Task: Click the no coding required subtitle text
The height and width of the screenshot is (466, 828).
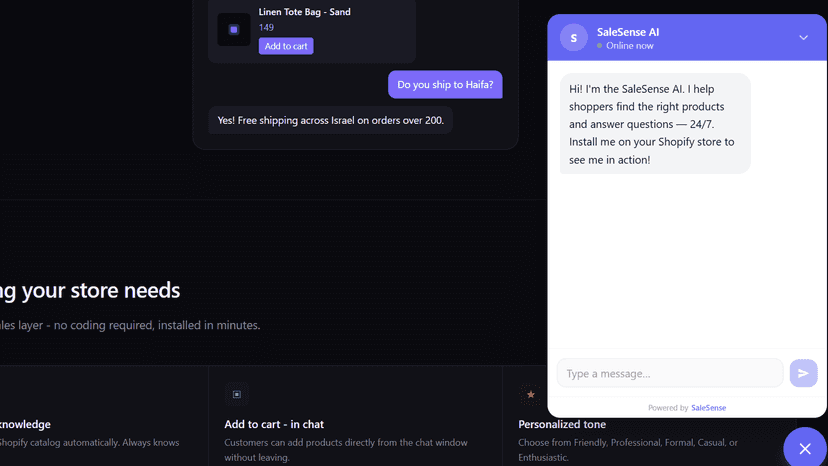Action: click(130, 325)
